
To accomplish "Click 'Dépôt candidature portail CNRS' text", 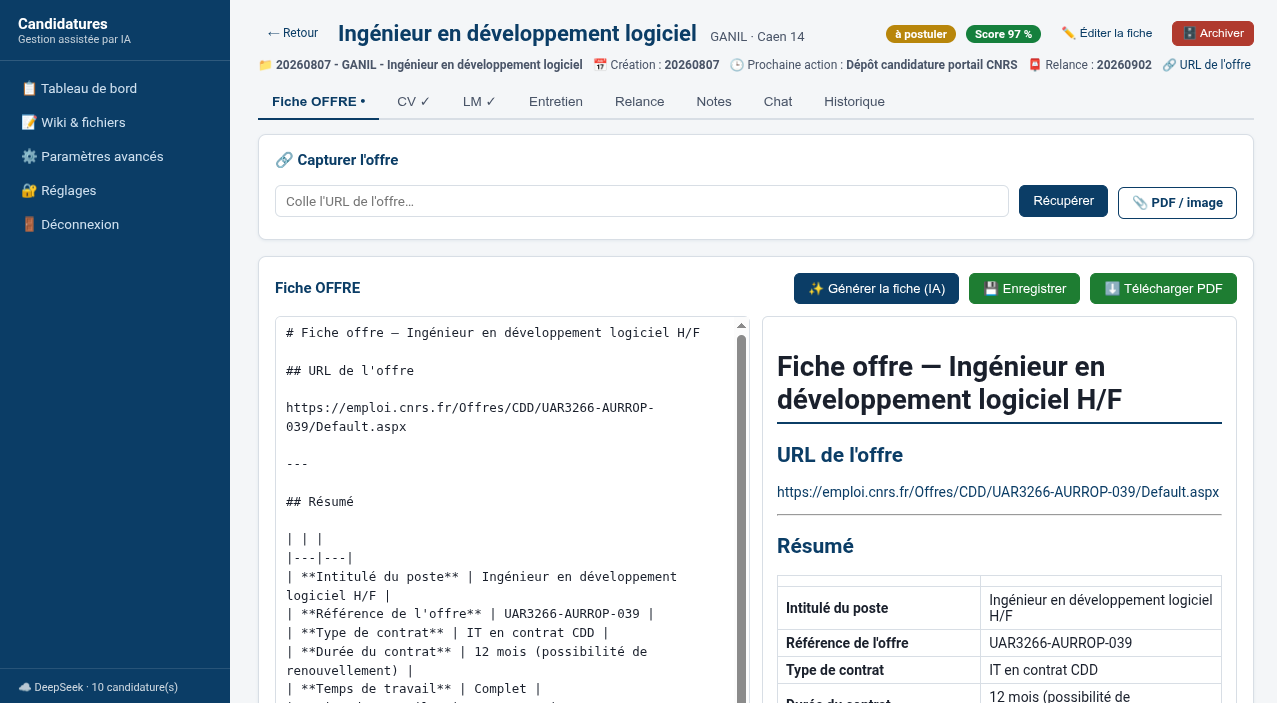I will click(x=931, y=65).
